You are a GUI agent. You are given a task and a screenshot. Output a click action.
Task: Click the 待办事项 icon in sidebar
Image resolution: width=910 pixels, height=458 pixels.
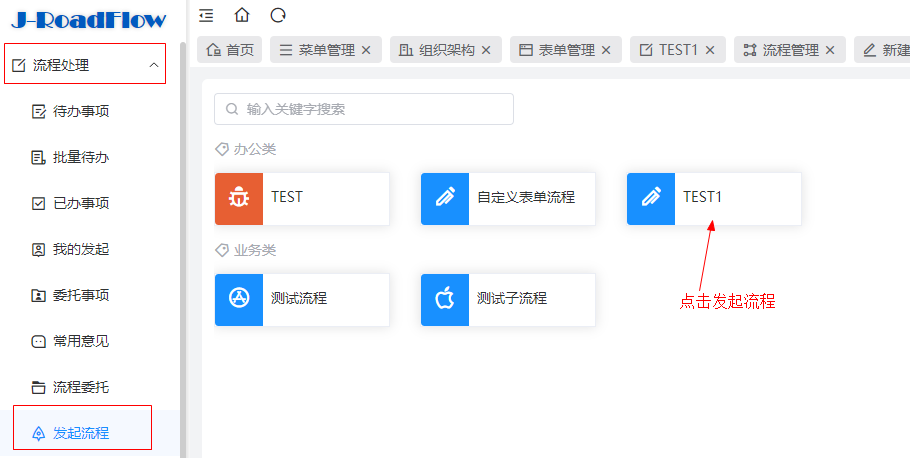point(38,111)
